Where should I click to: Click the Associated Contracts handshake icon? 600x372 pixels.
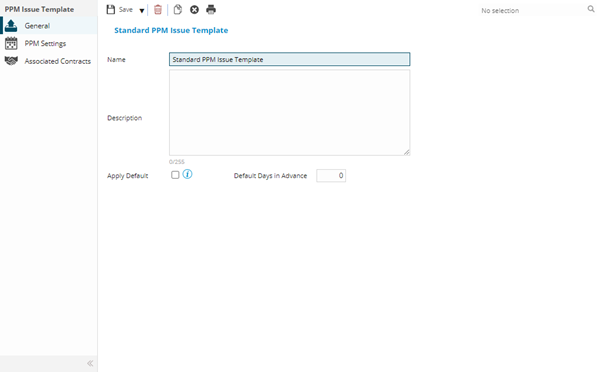pos(11,61)
